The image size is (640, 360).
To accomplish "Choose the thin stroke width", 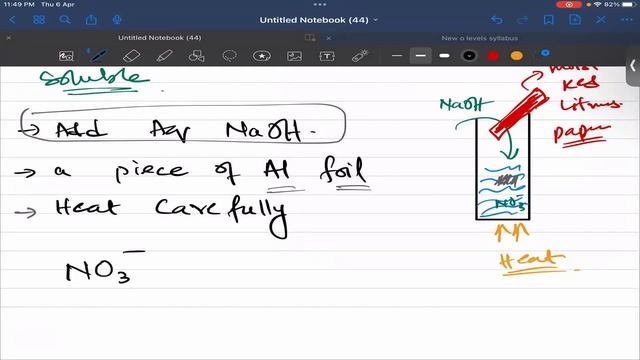I will [x=397, y=56].
